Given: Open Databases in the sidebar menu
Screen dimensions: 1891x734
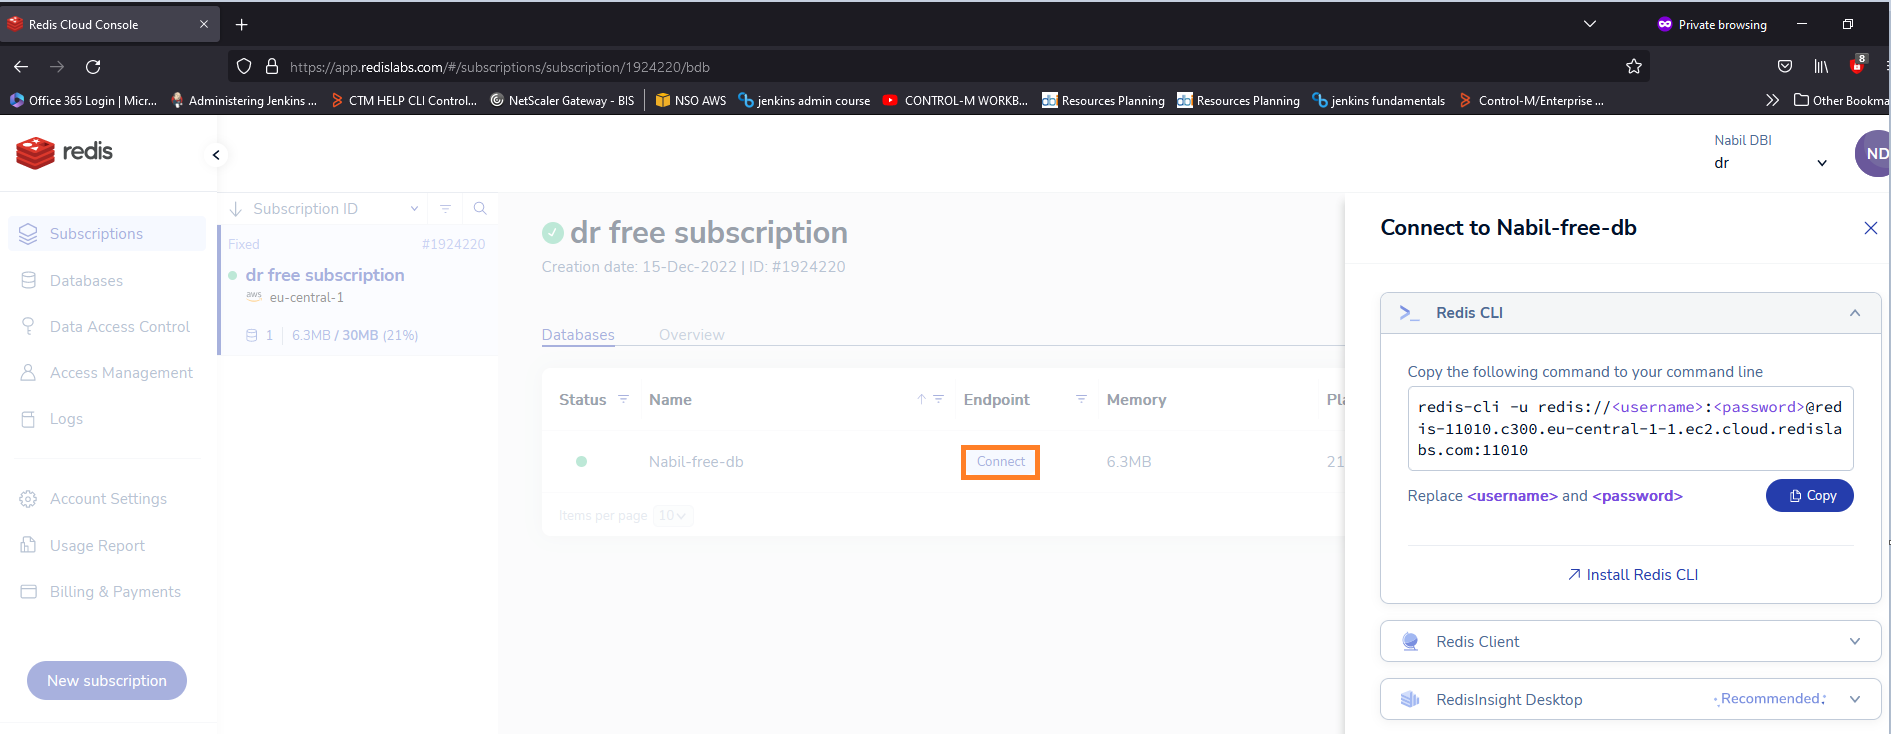Looking at the screenshot, I should [x=86, y=281].
